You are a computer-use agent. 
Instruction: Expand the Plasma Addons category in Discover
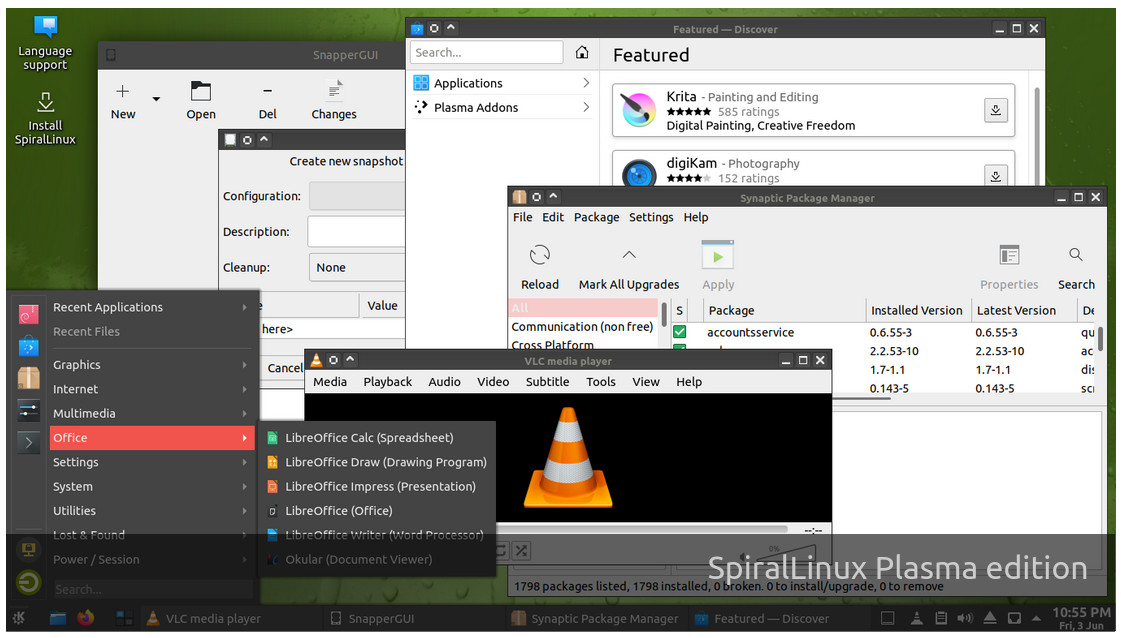(503, 107)
